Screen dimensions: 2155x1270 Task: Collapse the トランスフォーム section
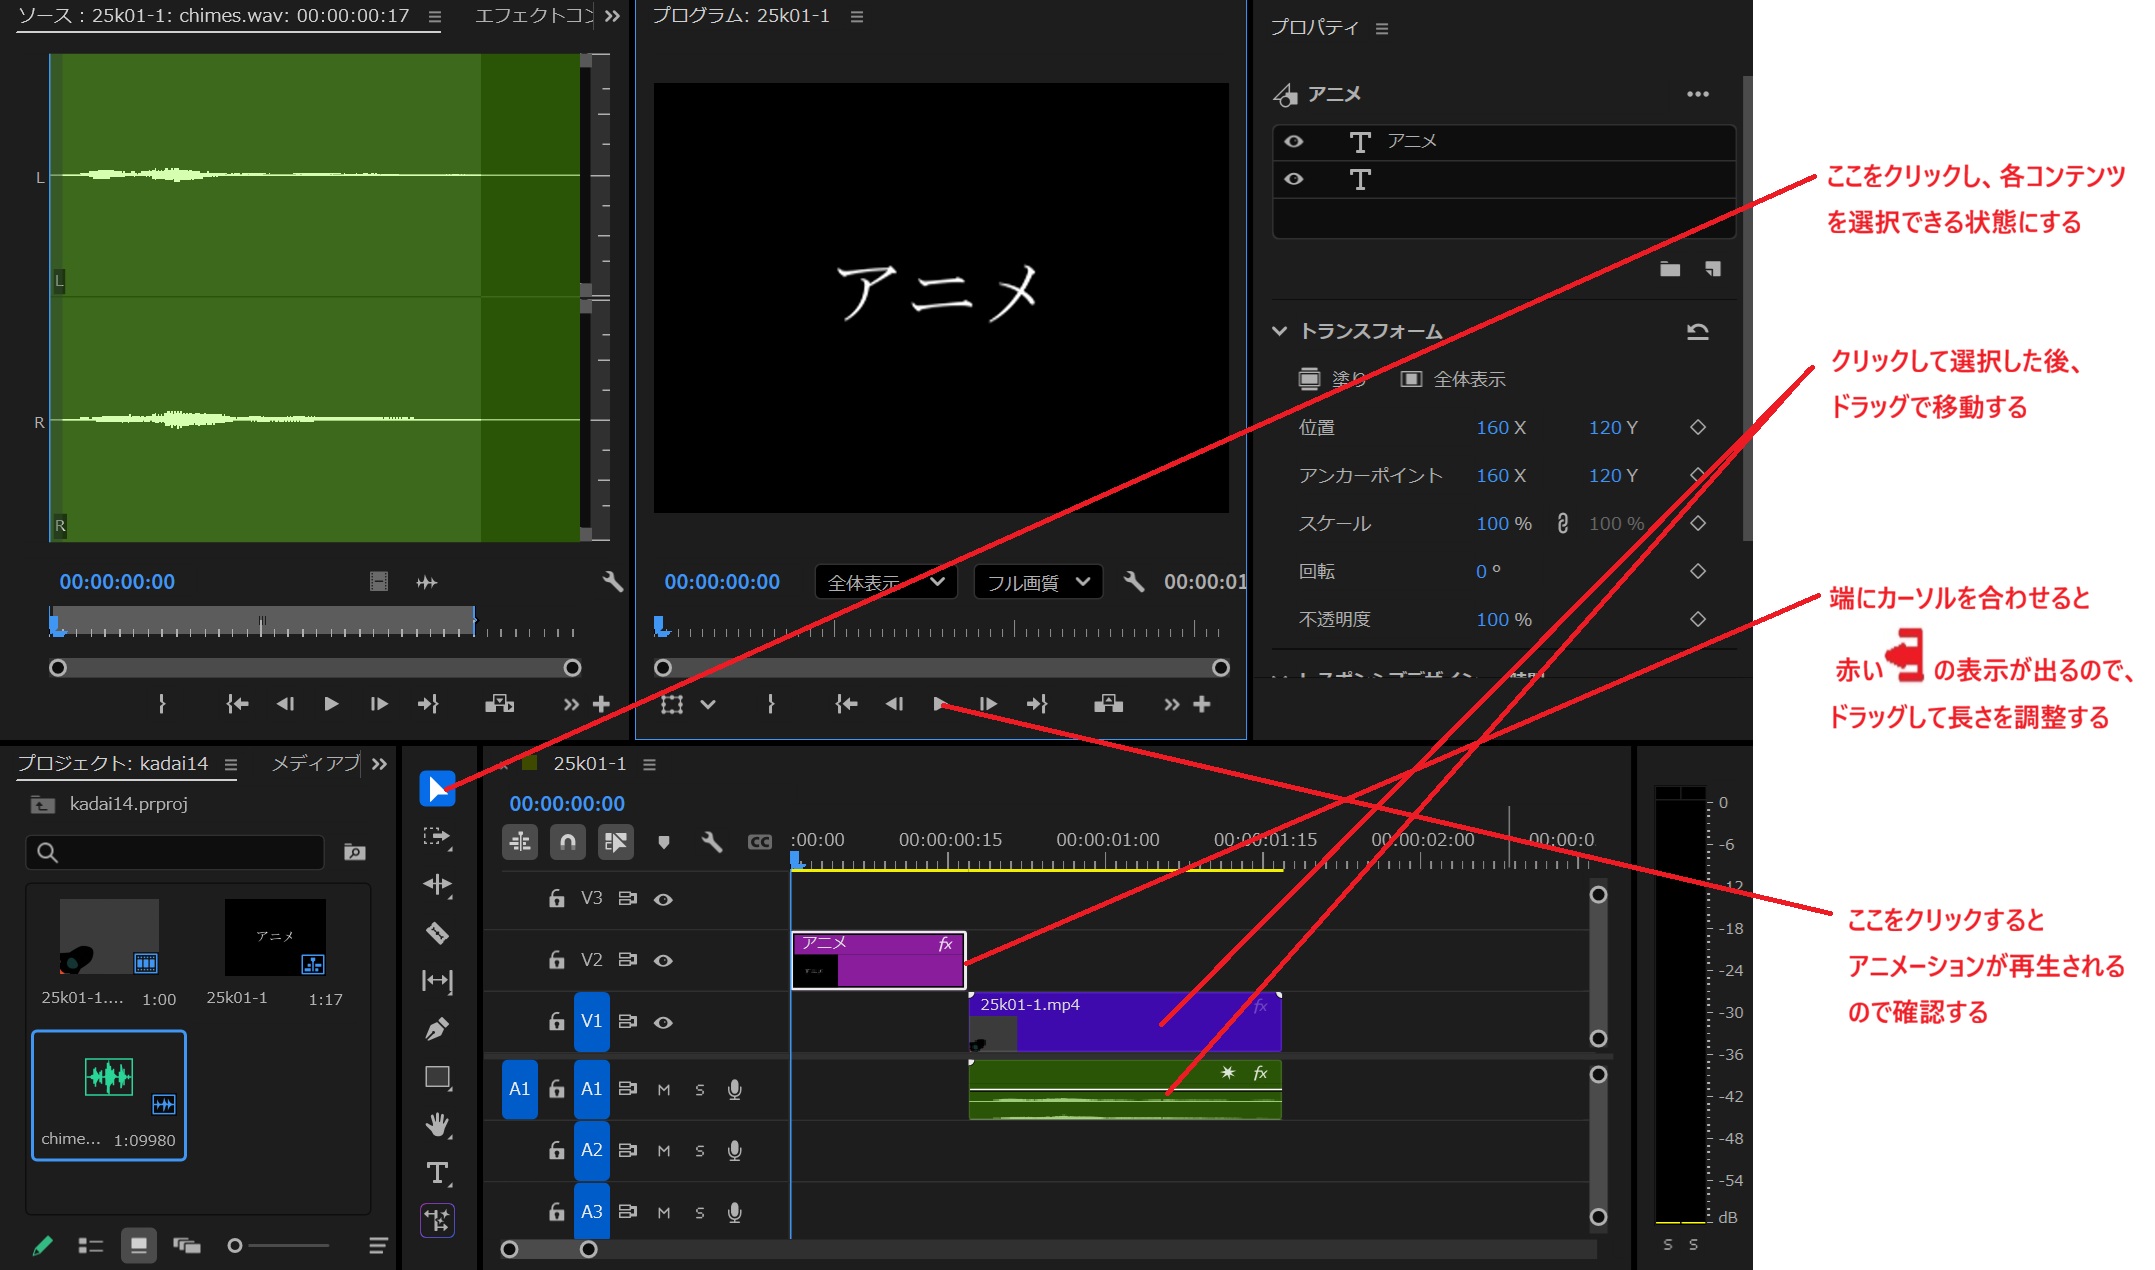tap(1279, 331)
